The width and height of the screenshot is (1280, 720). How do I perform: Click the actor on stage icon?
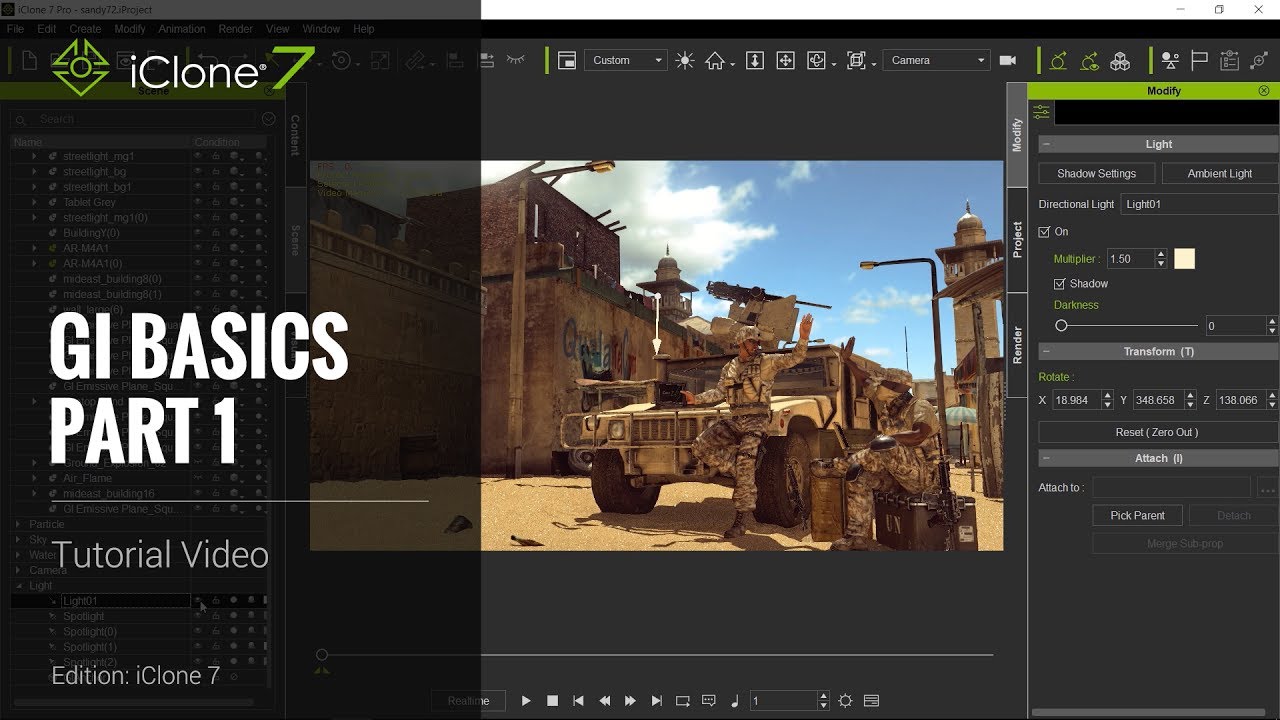(x=1170, y=61)
